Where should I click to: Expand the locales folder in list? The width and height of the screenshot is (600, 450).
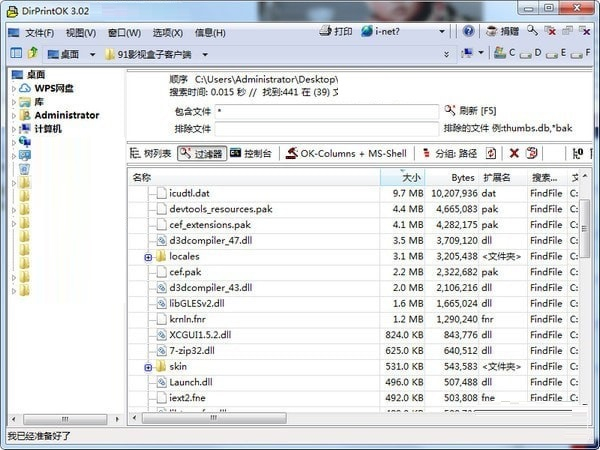[148, 257]
